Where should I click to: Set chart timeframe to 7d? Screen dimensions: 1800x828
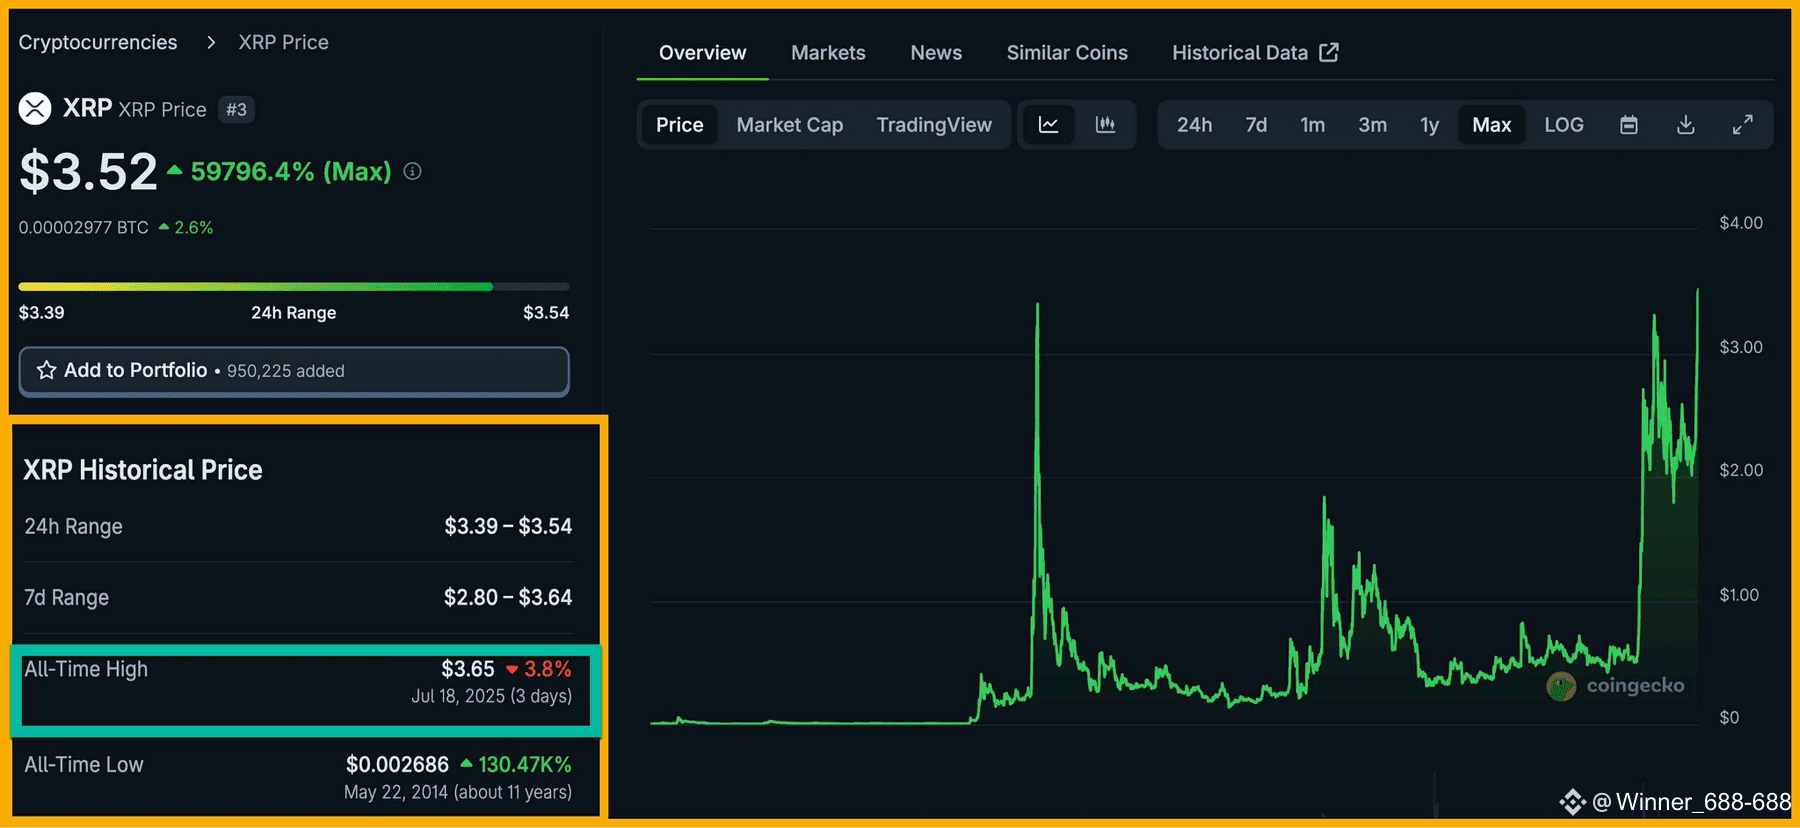click(x=1256, y=125)
